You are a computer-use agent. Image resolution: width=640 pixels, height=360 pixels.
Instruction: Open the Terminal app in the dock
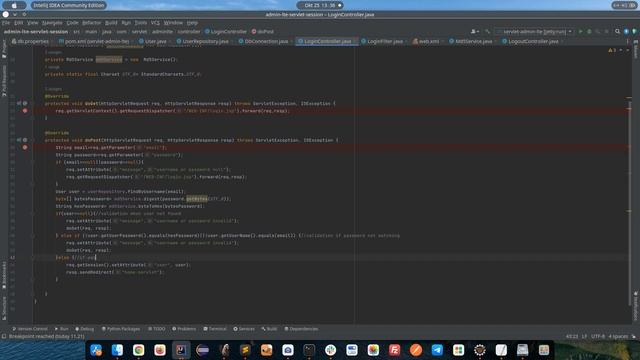click(309, 350)
